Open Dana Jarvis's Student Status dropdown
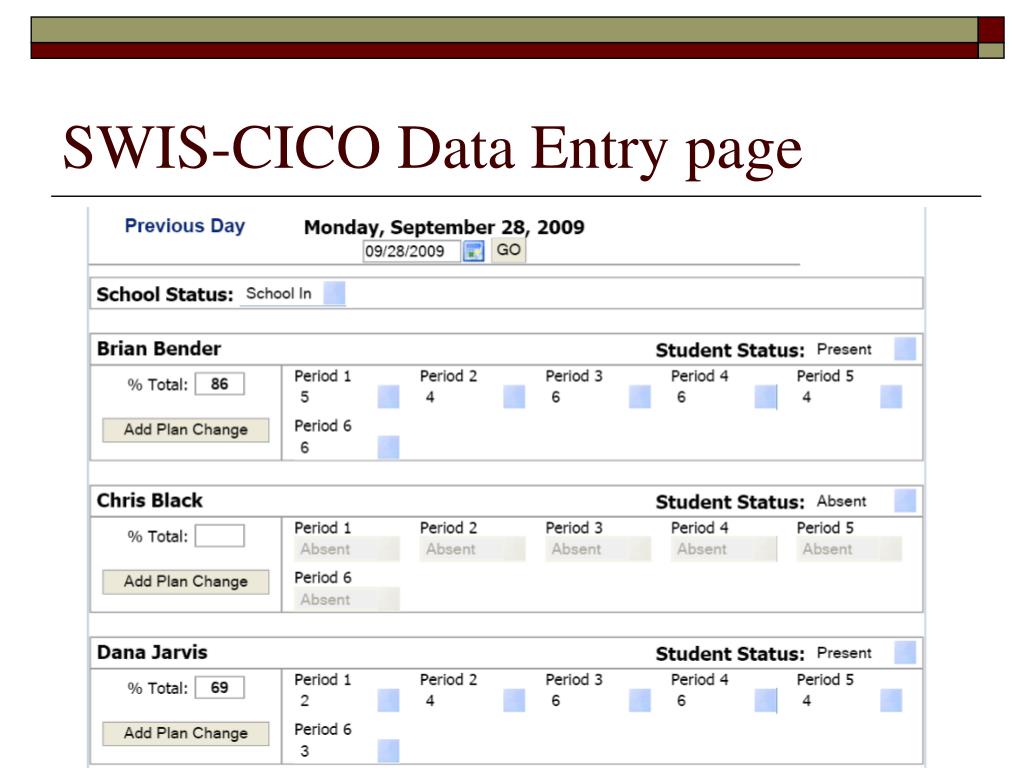The image size is (1024, 768). click(x=904, y=652)
